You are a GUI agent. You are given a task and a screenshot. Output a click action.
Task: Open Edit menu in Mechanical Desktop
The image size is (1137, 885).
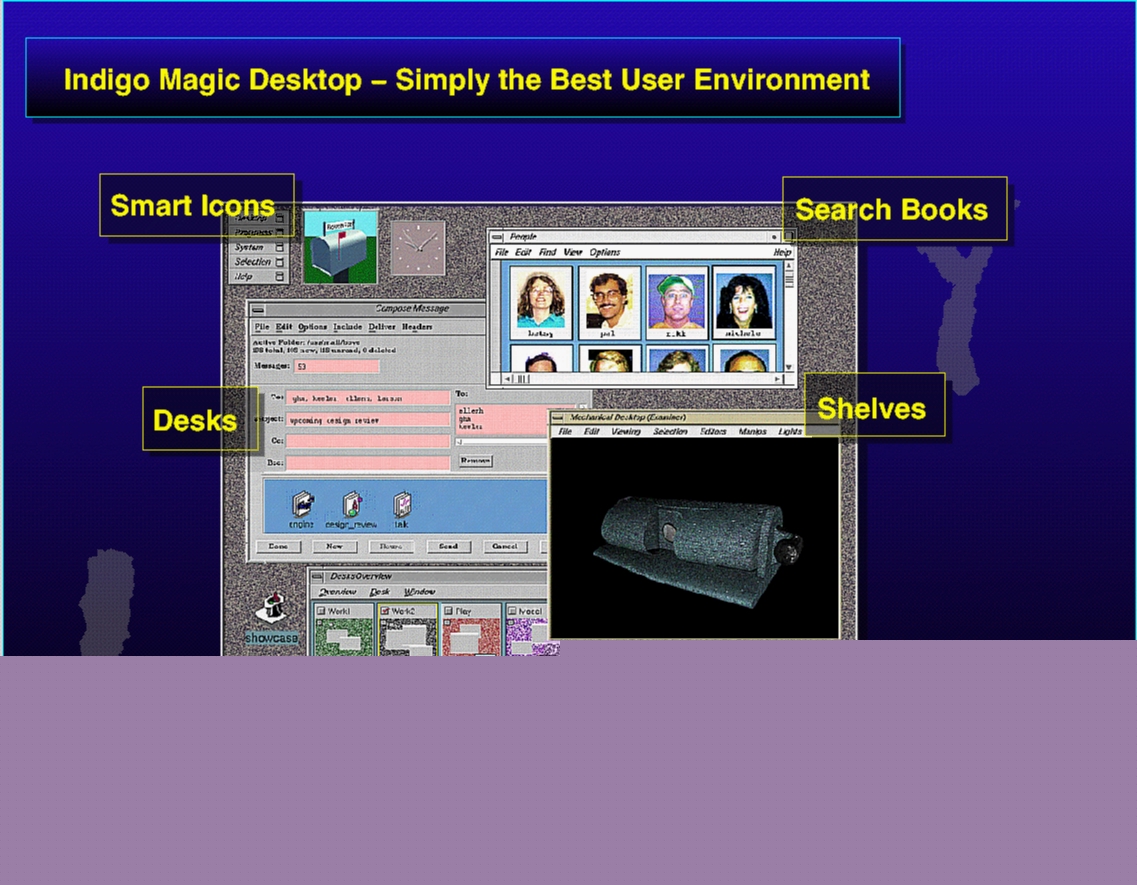coord(591,432)
